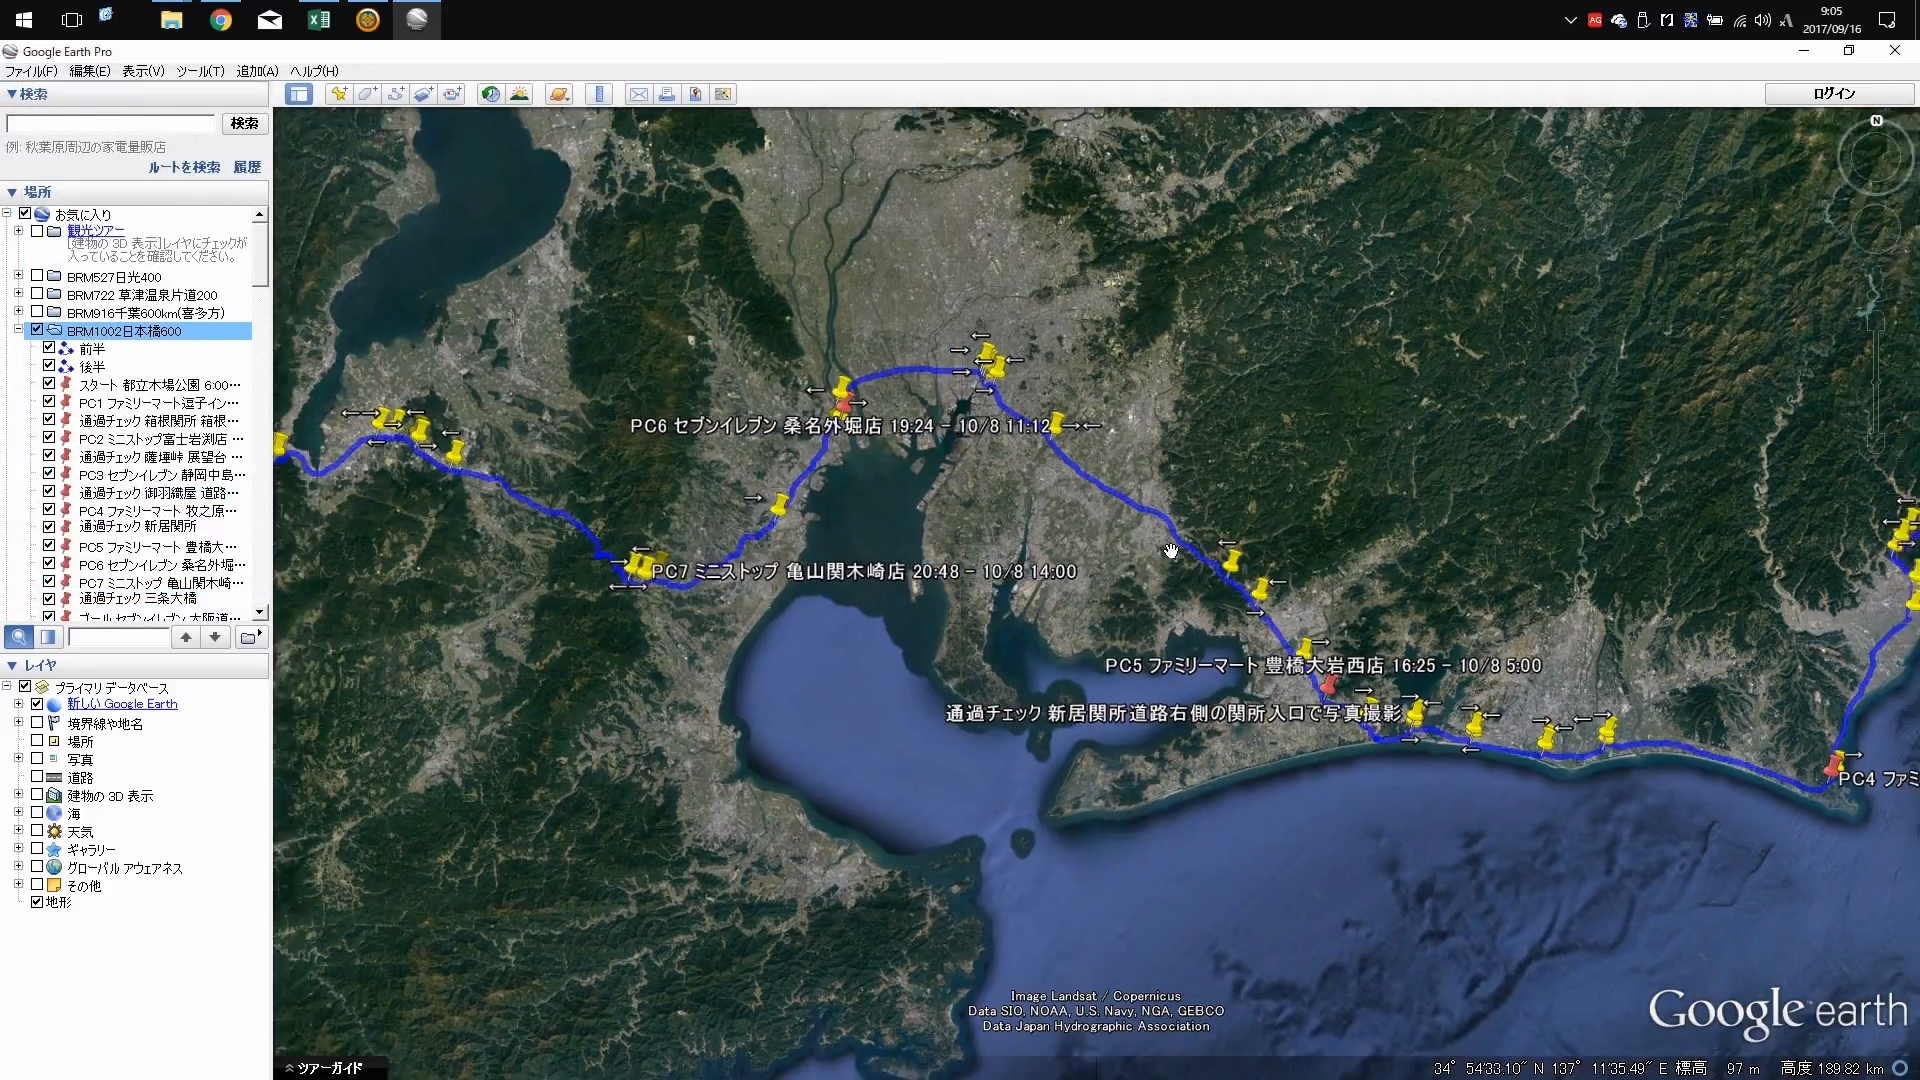Toggle sunlight across the landscape
Viewport: 1920px width, 1080px height.
click(519, 94)
